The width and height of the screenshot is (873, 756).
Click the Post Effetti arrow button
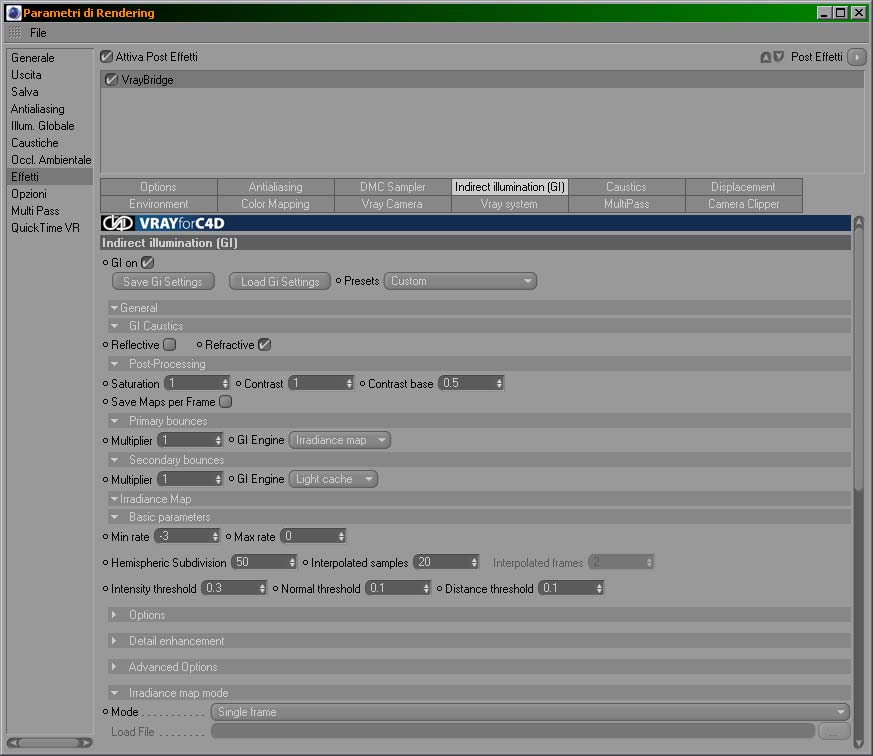coord(856,57)
